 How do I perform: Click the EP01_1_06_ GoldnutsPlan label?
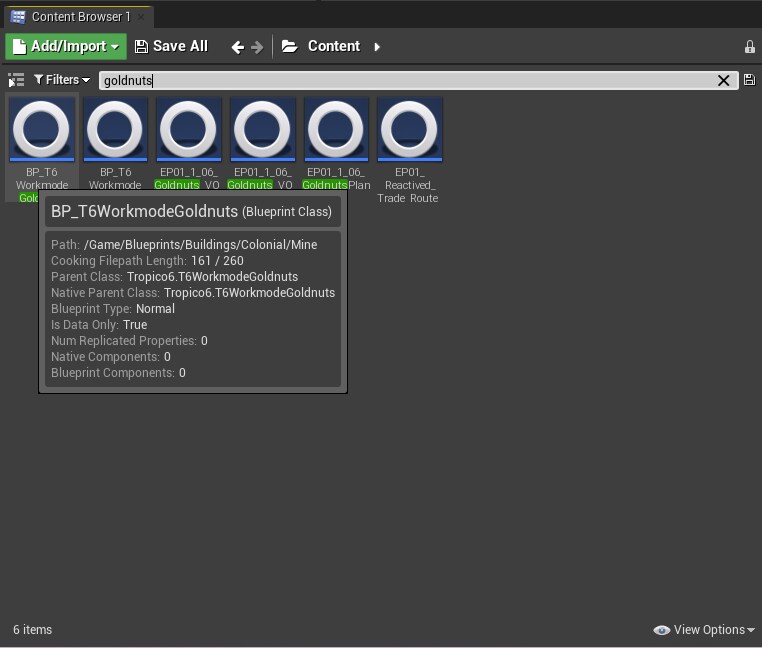(x=336, y=179)
